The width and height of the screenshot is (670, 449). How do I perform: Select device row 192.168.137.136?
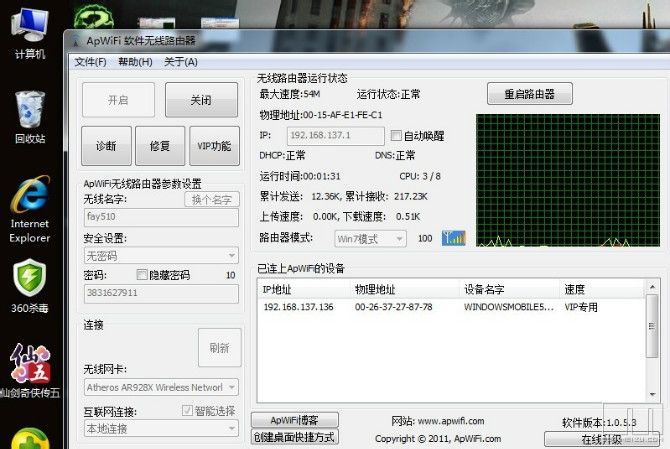(452, 307)
